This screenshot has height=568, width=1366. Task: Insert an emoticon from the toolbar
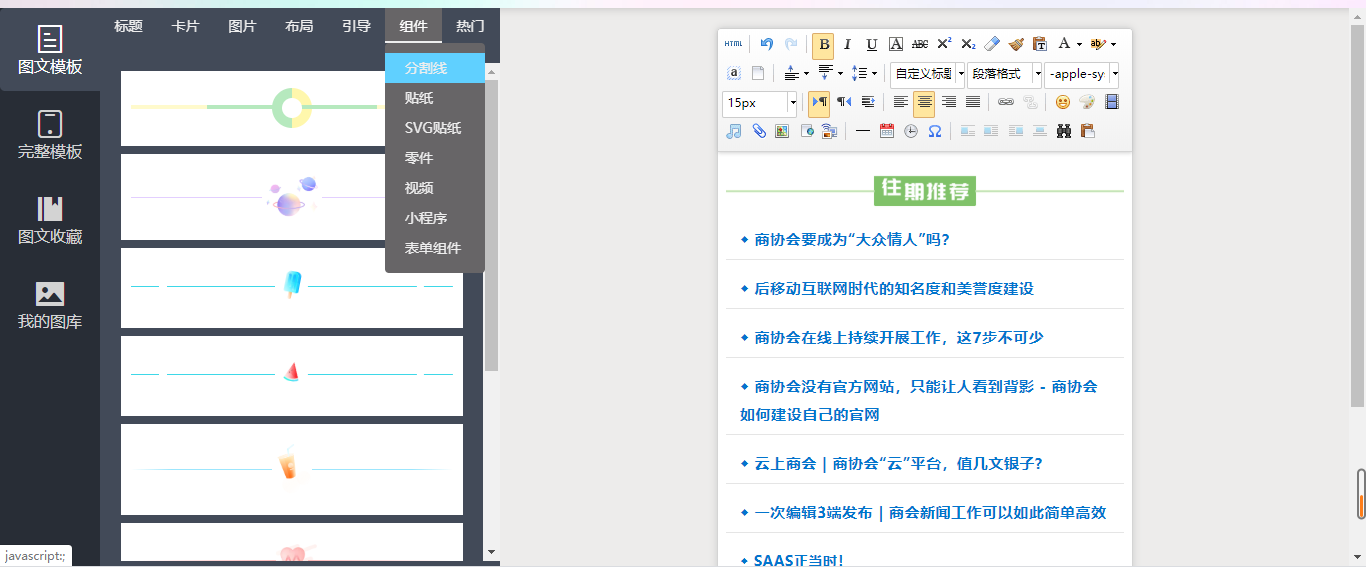(x=1063, y=102)
